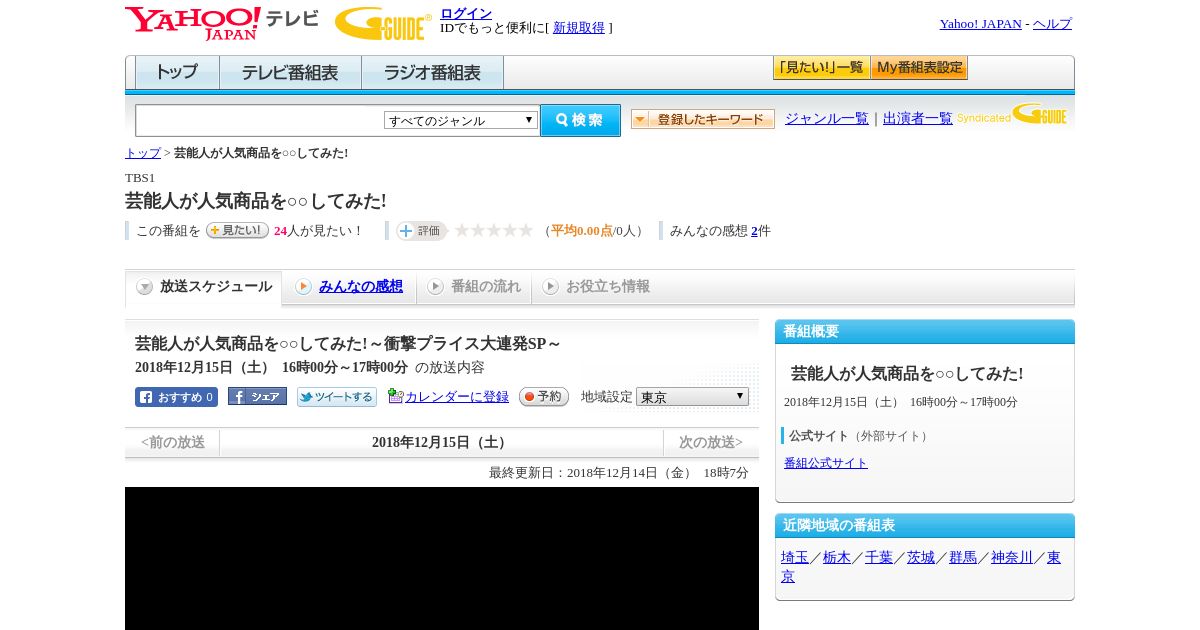Screen dimensions: 1200x630
Task: Select the 番組の流れ tab
Action: coord(474,287)
